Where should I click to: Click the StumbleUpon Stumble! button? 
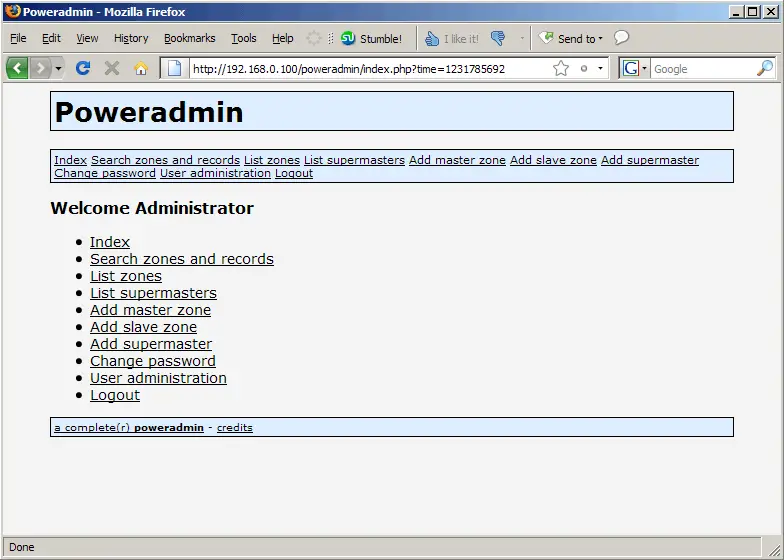point(372,38)
